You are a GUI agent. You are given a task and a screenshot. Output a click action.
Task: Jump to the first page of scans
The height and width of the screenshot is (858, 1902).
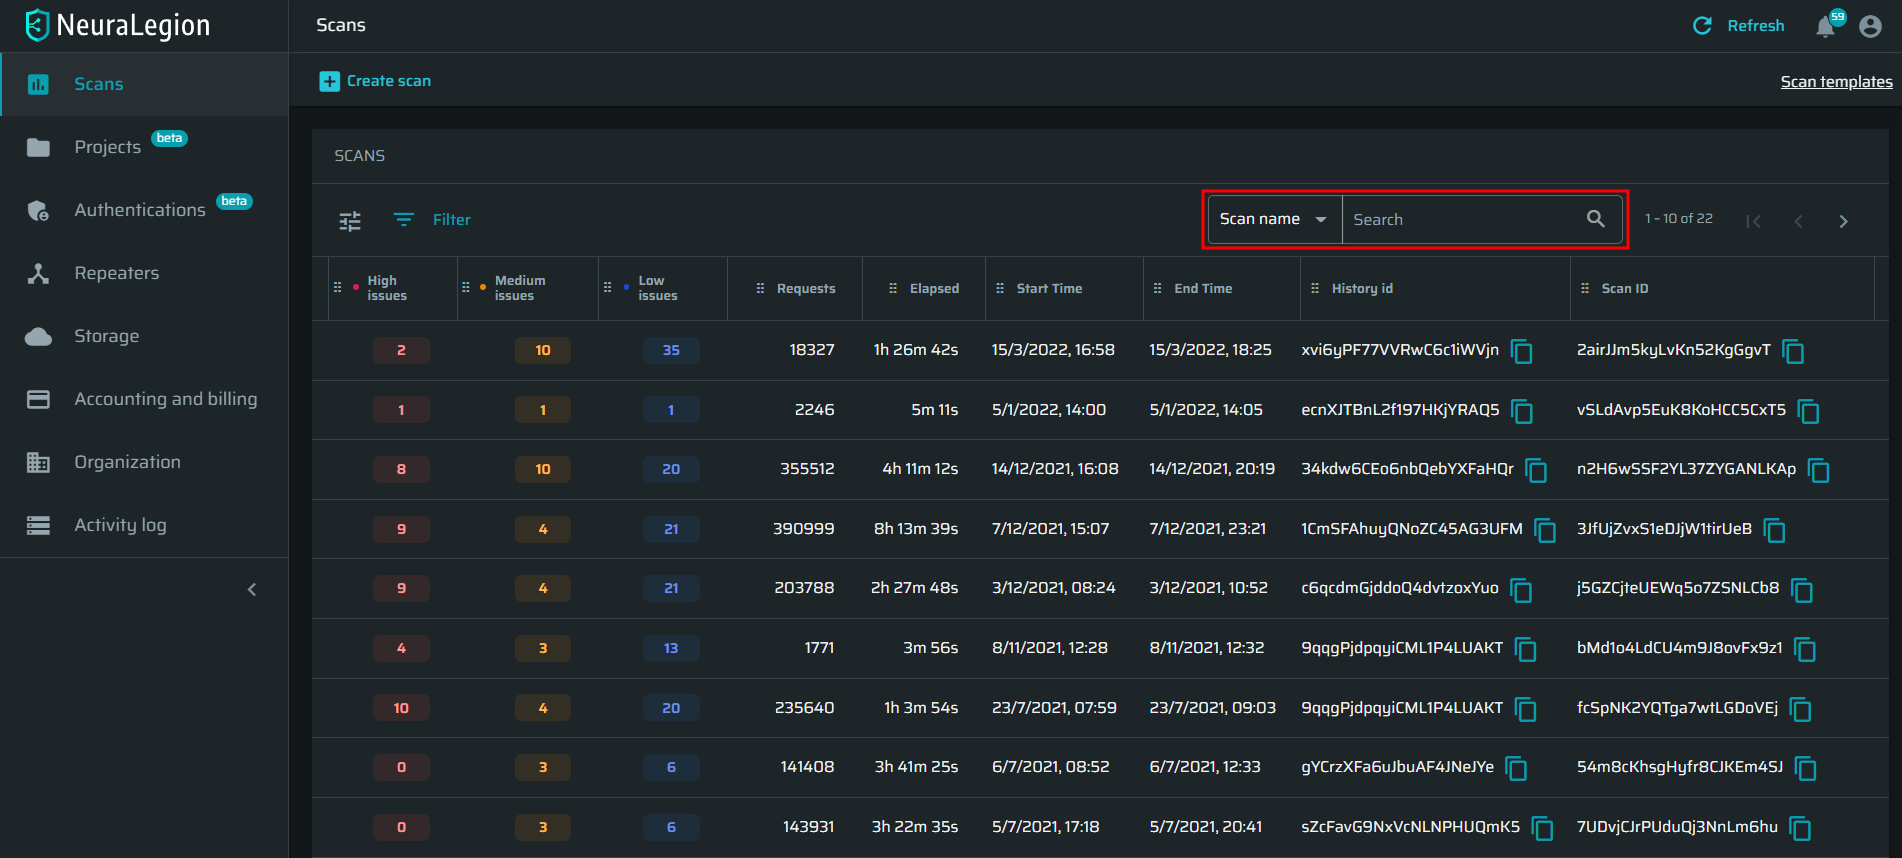pyautogui.click(x=1753, y=221)
